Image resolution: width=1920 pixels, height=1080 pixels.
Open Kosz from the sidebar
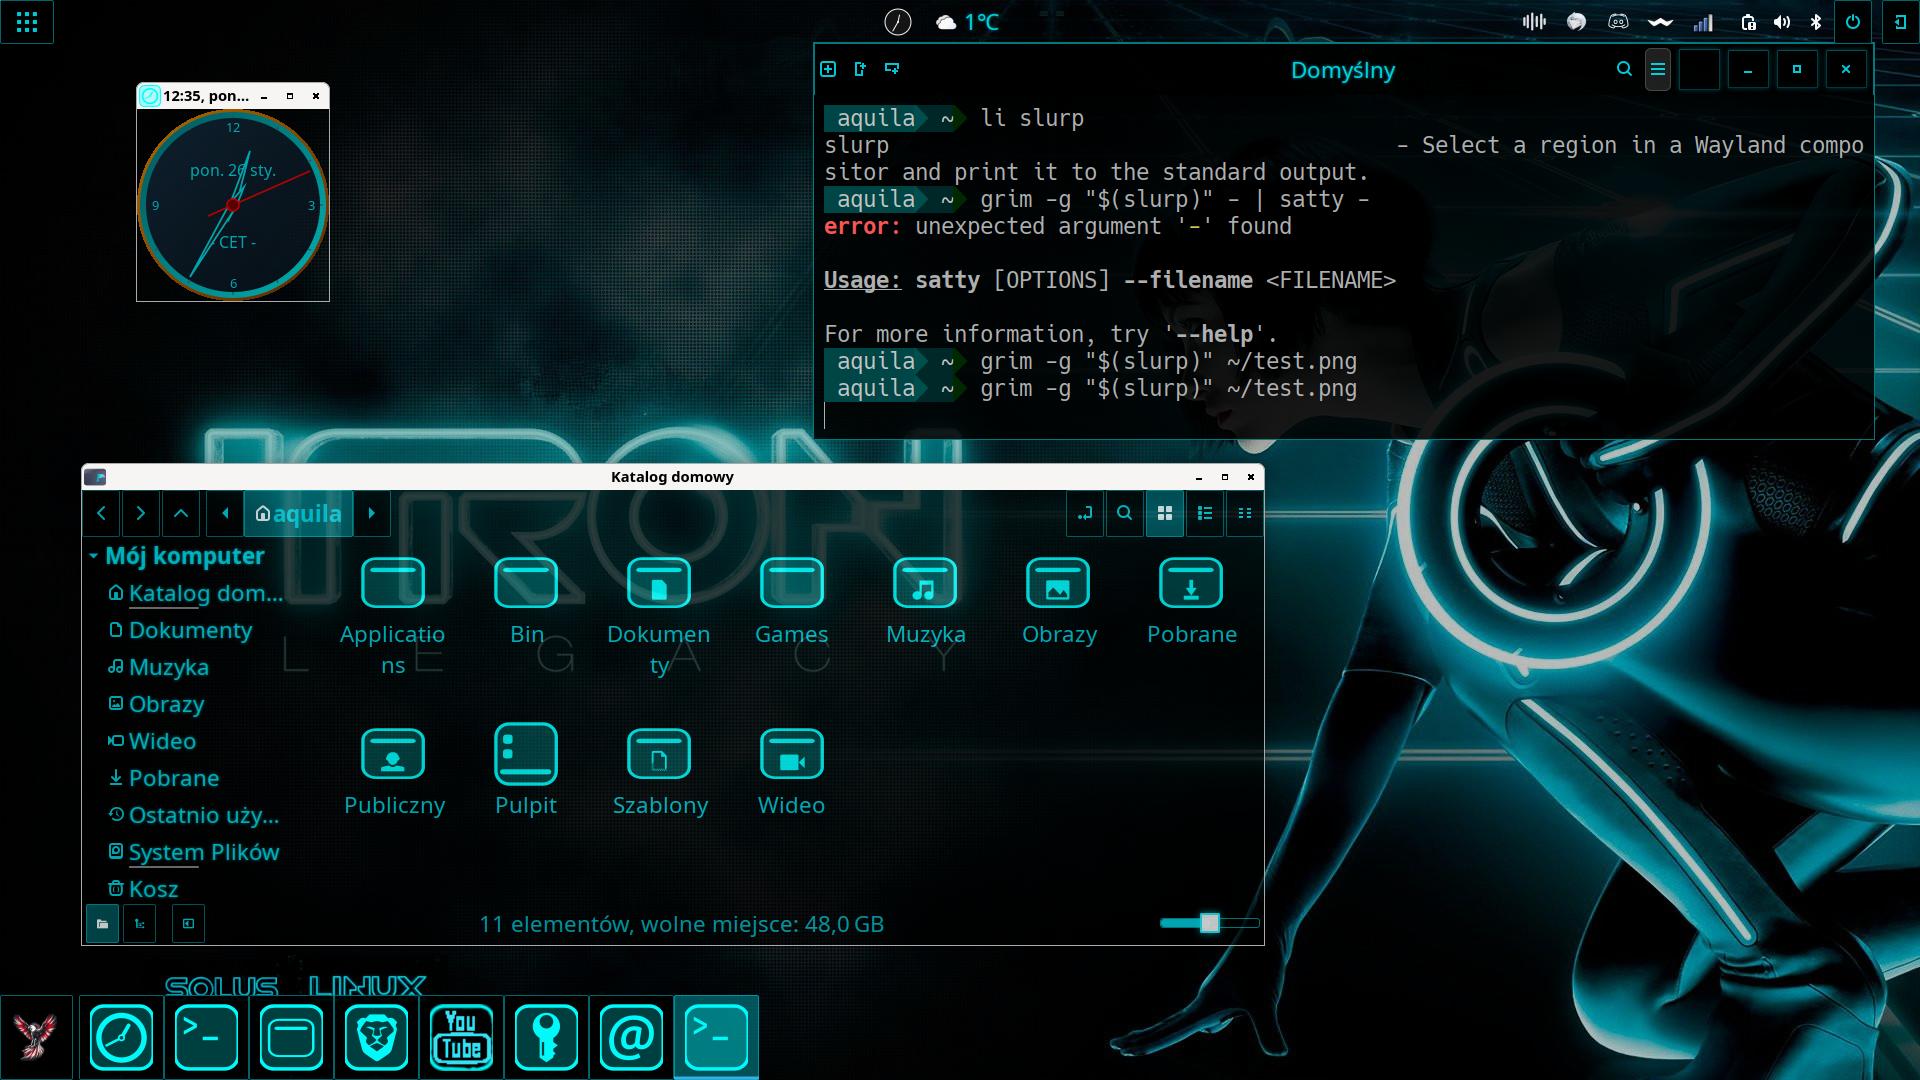coord(153,888)
